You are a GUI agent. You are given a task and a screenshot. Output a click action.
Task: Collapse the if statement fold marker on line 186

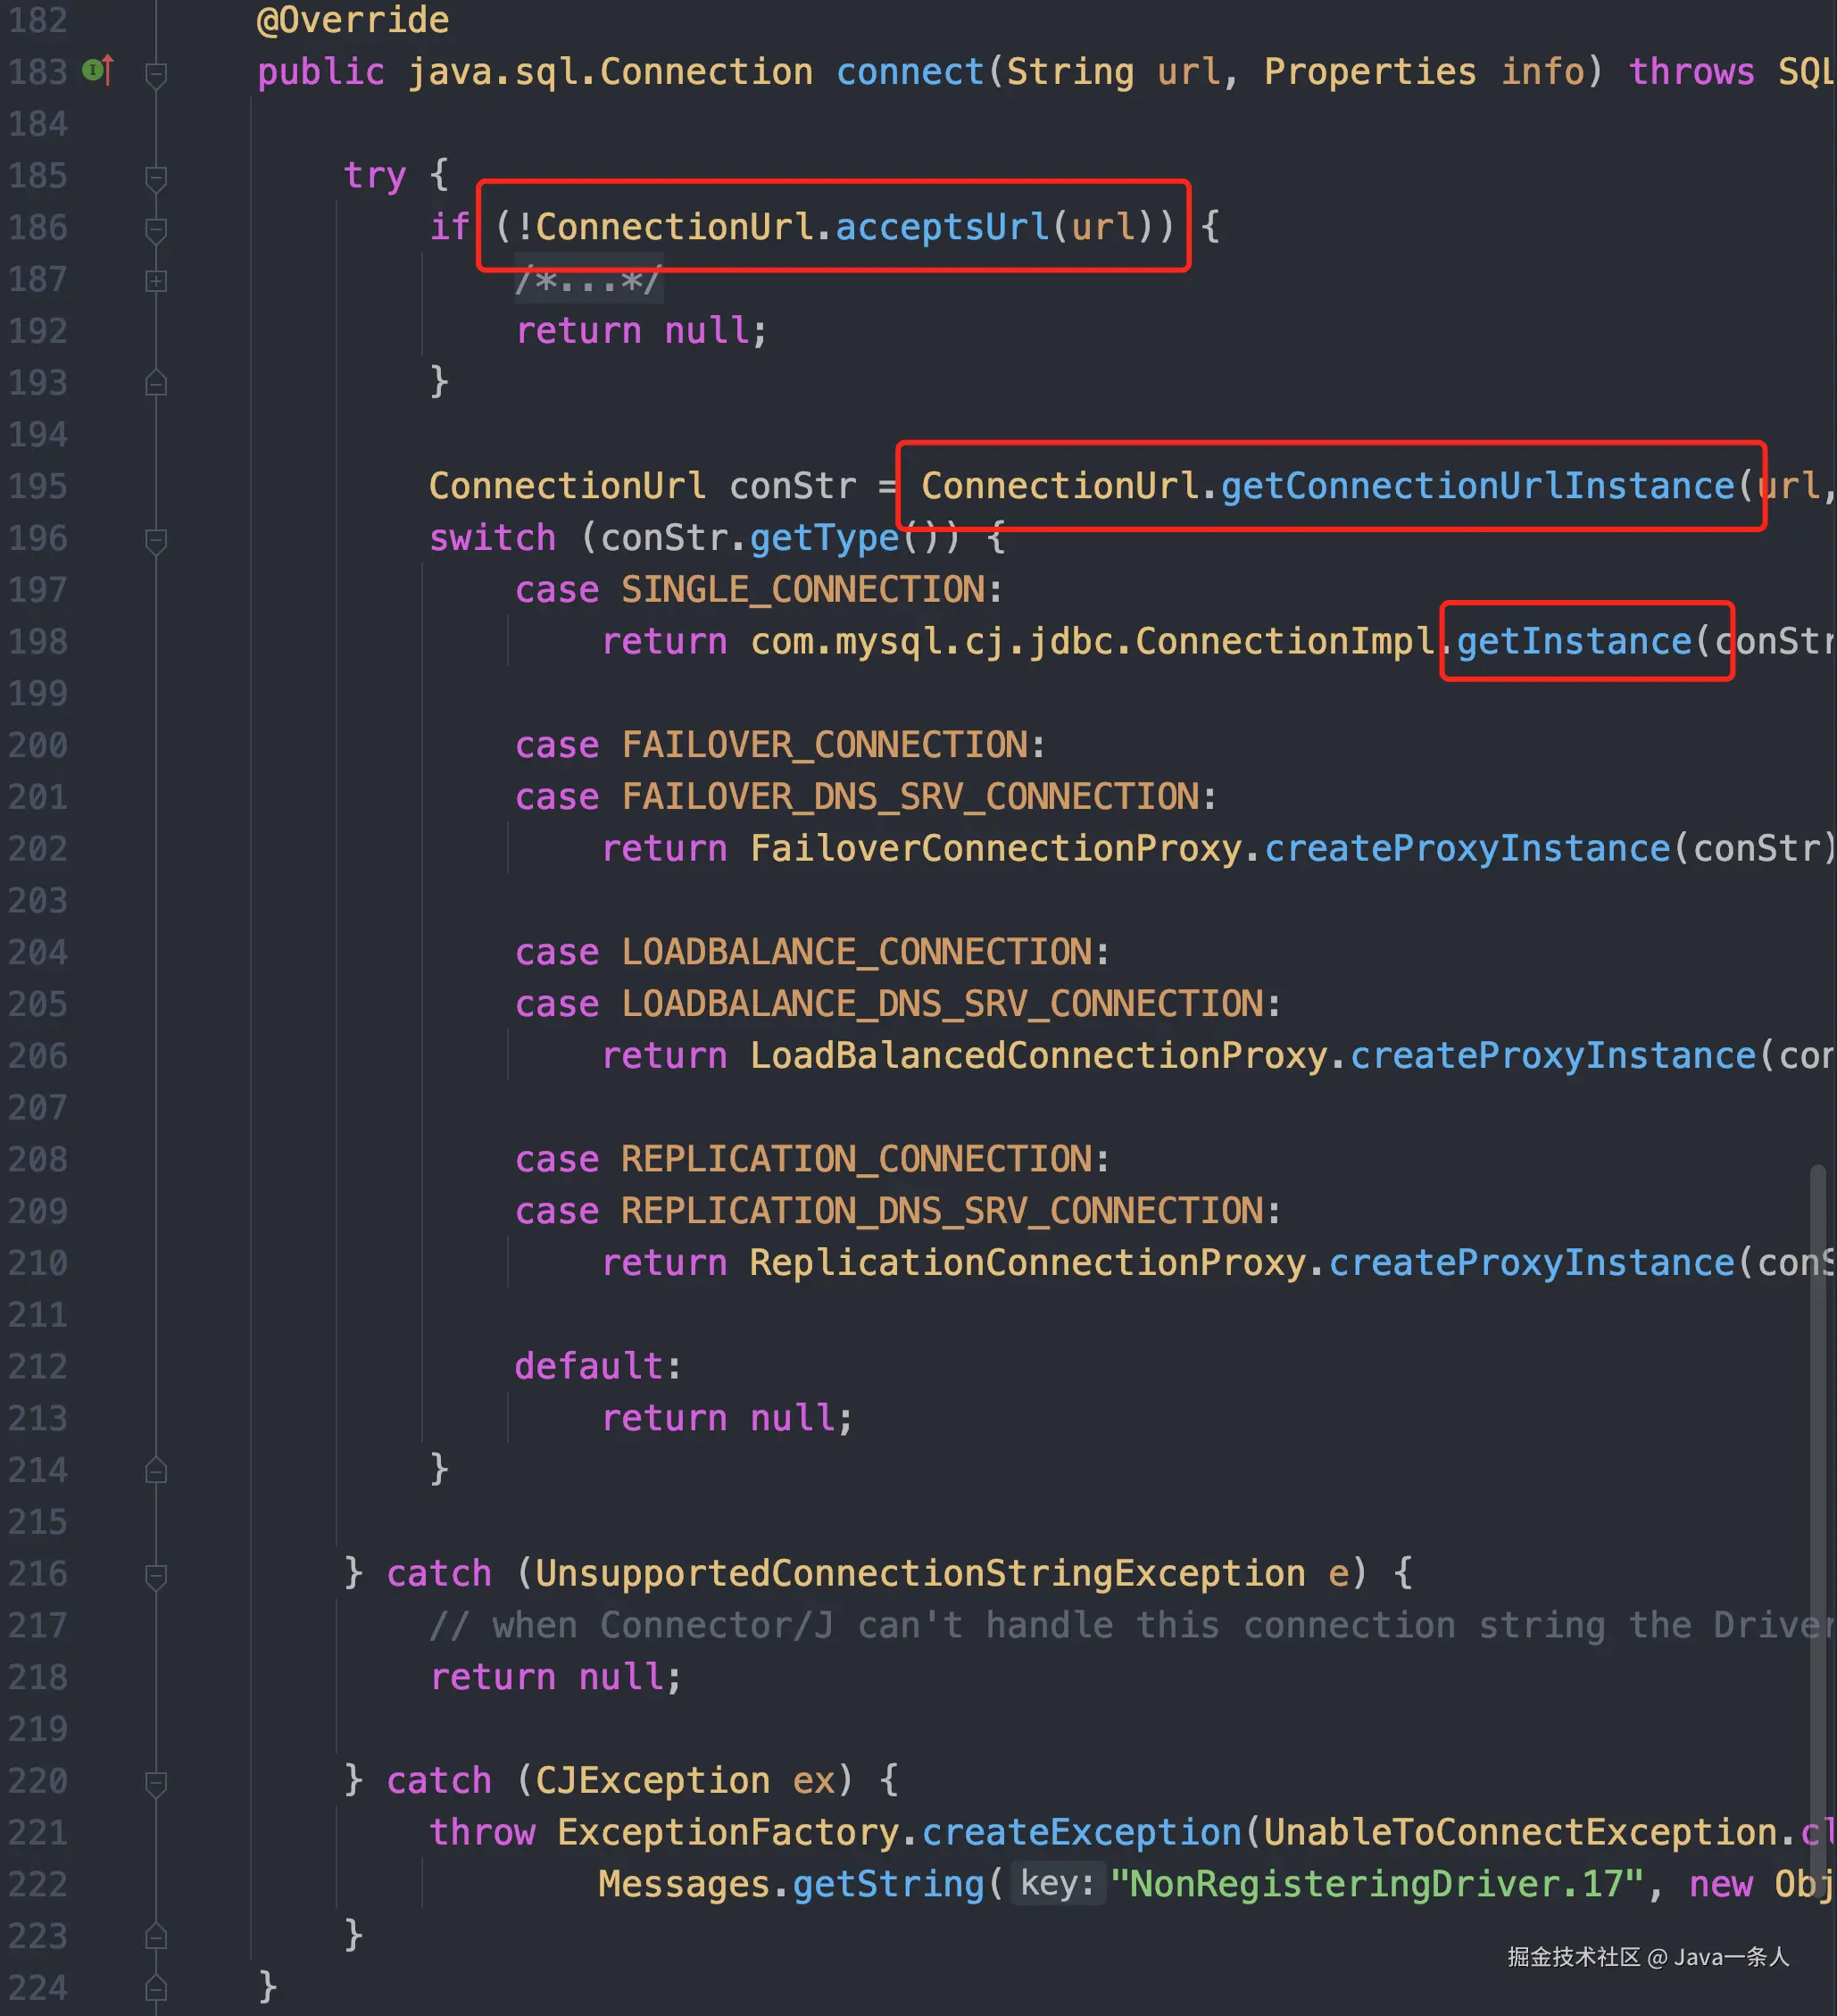(x=156, y=230)
